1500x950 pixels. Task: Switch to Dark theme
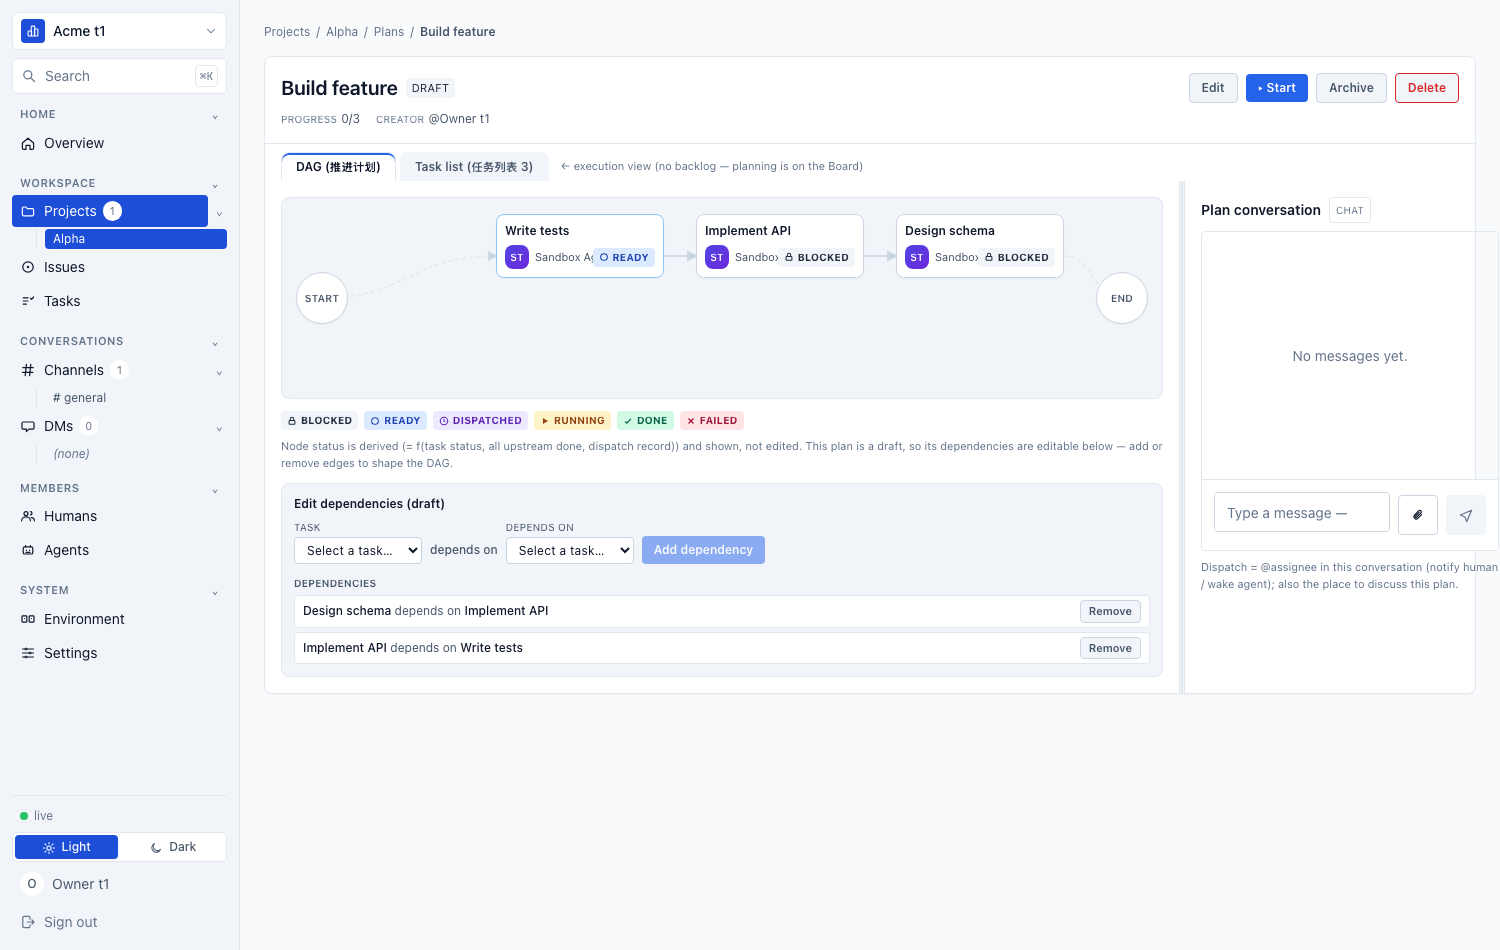click(x=172, y=847)
